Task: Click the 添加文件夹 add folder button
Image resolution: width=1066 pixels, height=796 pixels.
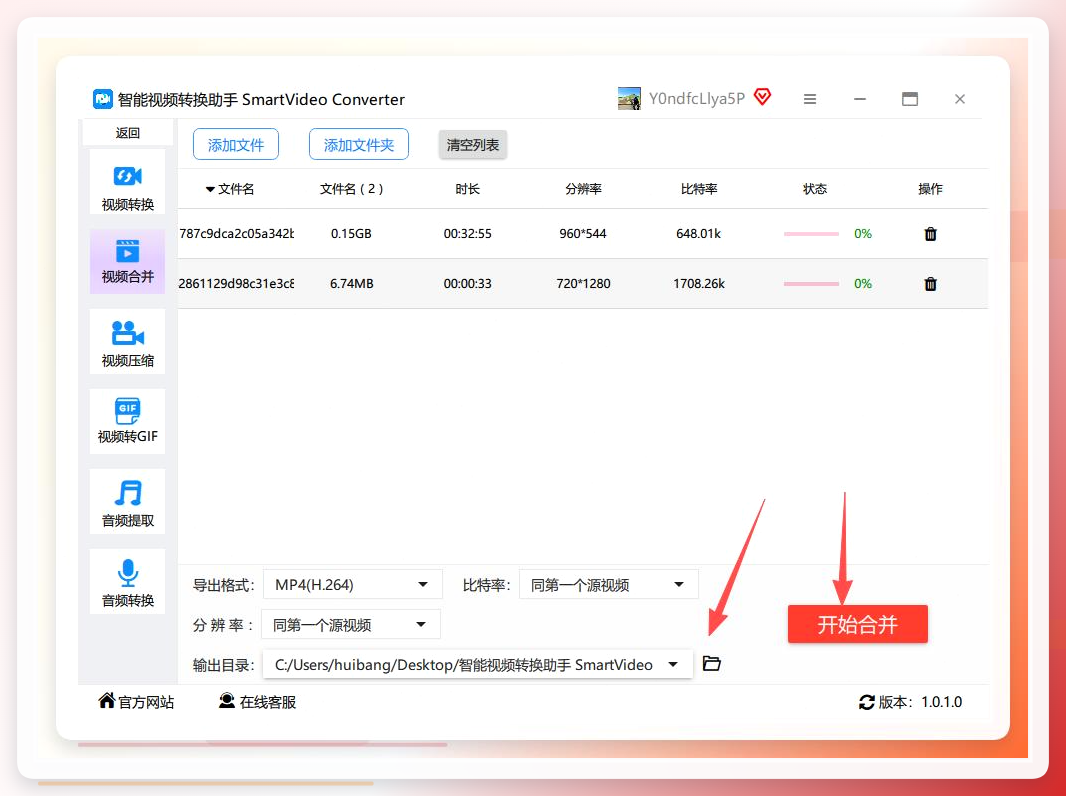Action: pyautogui.click(x=358, y=145)
